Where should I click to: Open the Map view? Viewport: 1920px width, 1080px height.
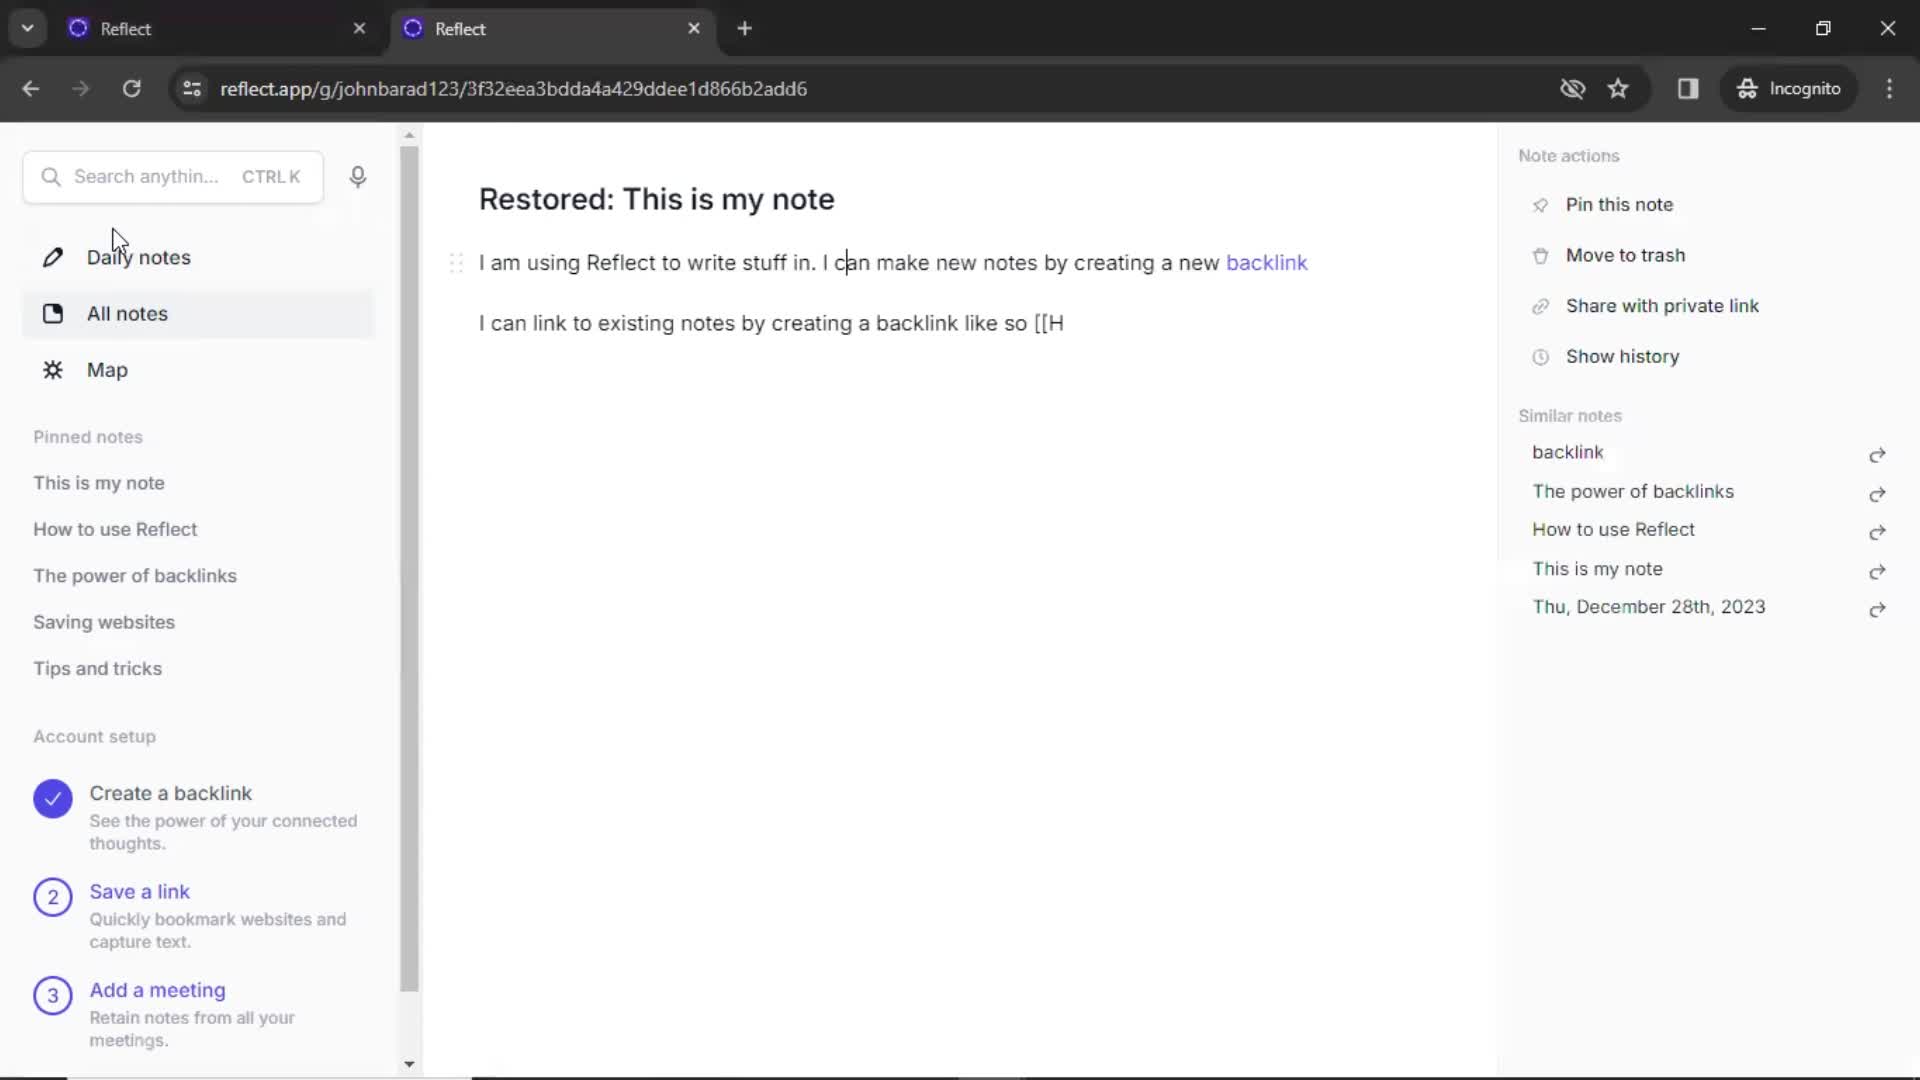point(107,370)
